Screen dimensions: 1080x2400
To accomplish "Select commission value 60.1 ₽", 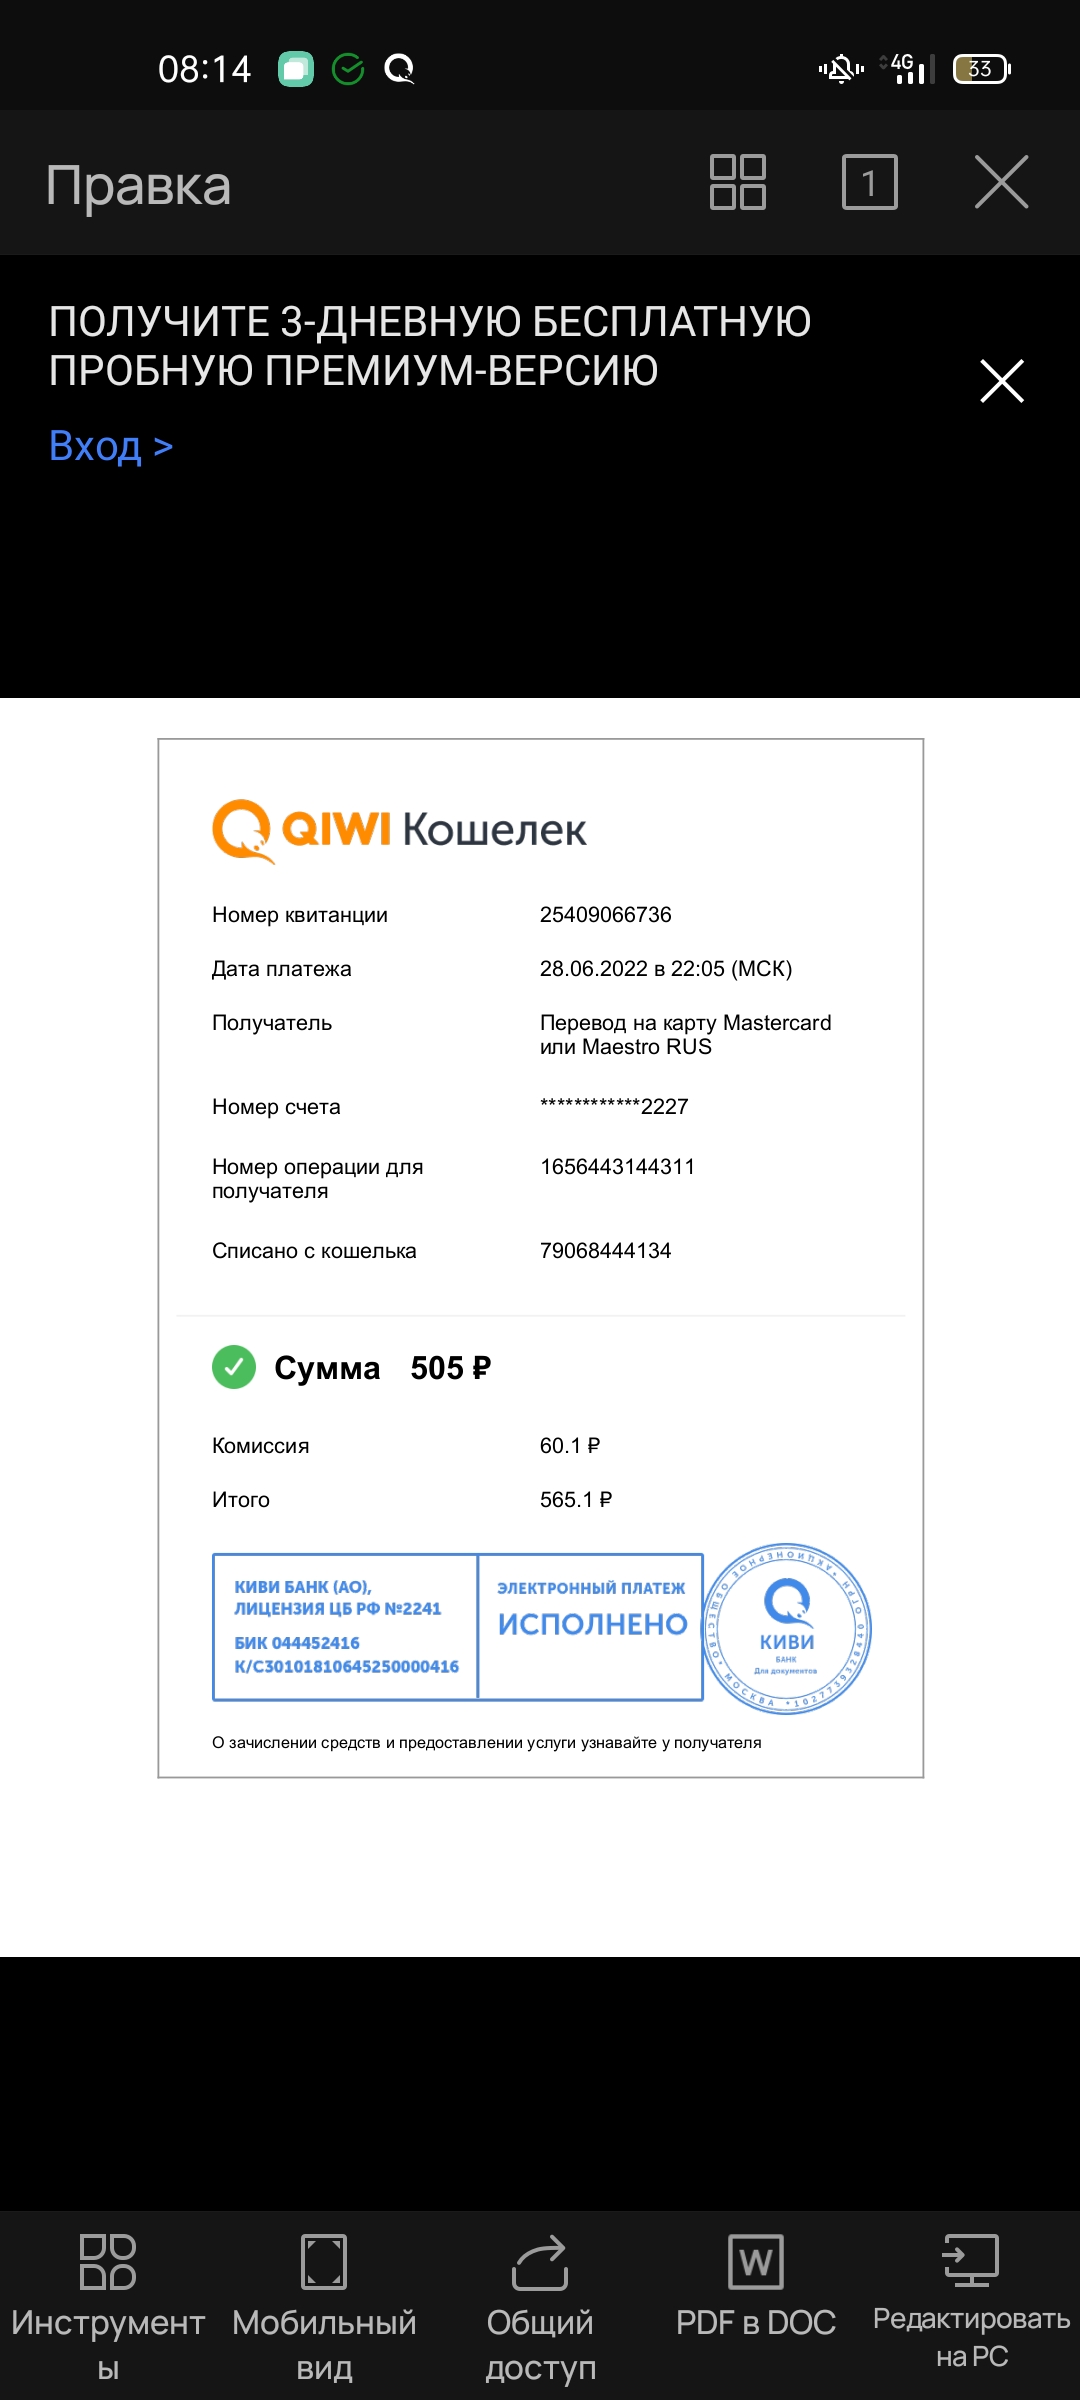I will coord(570,1446).
